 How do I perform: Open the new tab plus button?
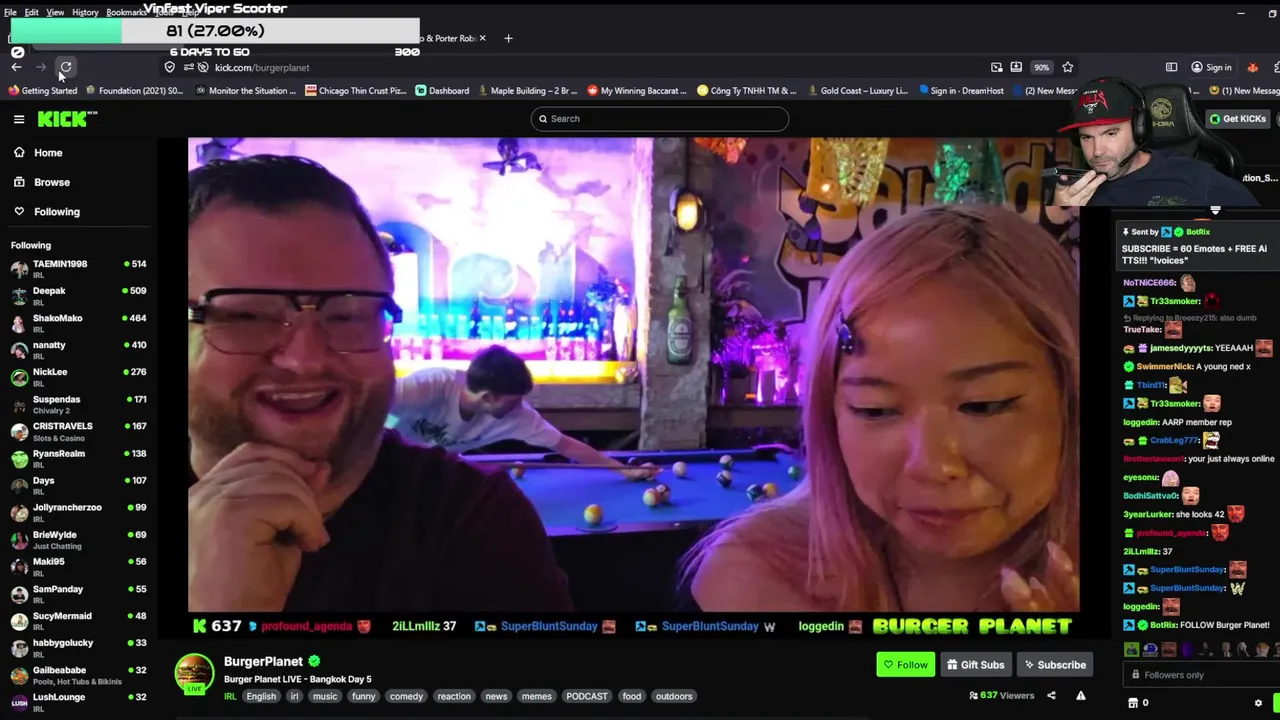coord(508,38)
